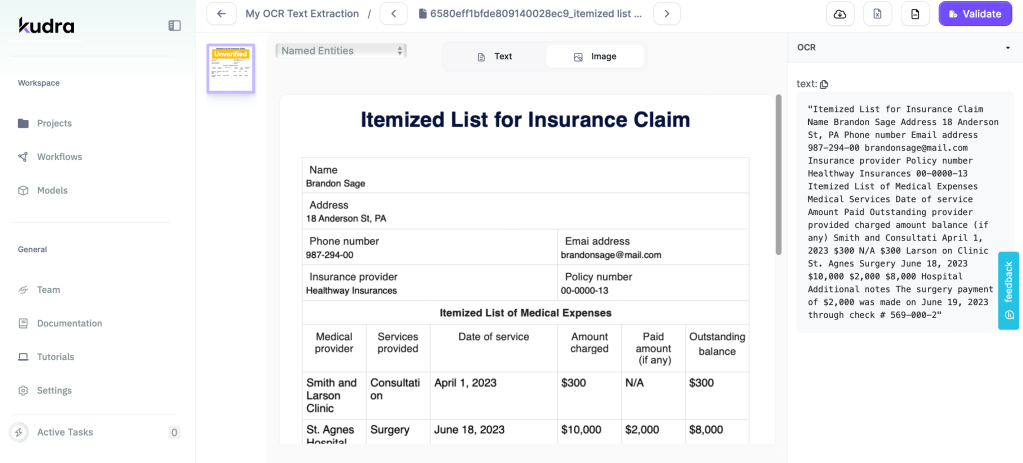Screen dimensions: 1023x463
Task: Click policy number '00-0000-13' in document
Action: pyautogui.click(x=585, y=291)
